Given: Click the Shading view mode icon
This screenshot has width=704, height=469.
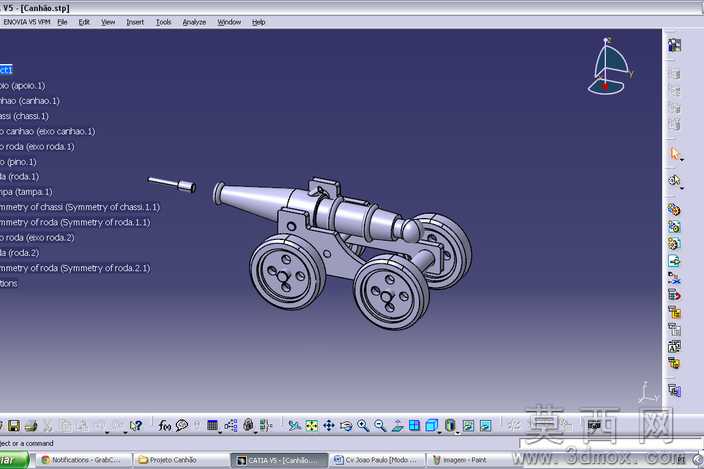Looking at the screenshot, I should click(x=450, y=425).
